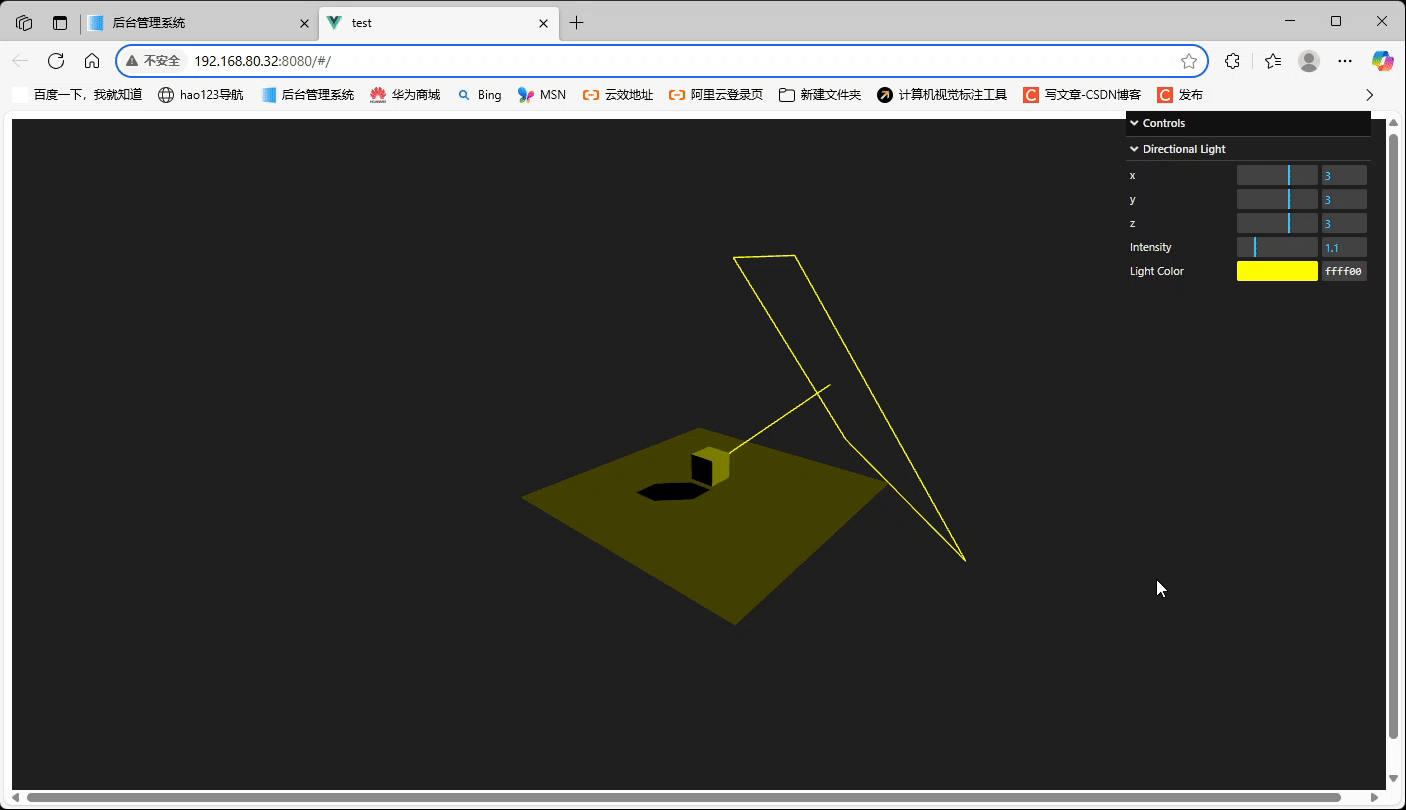Open the browser three-dot settings menu

coord(1345,60)
